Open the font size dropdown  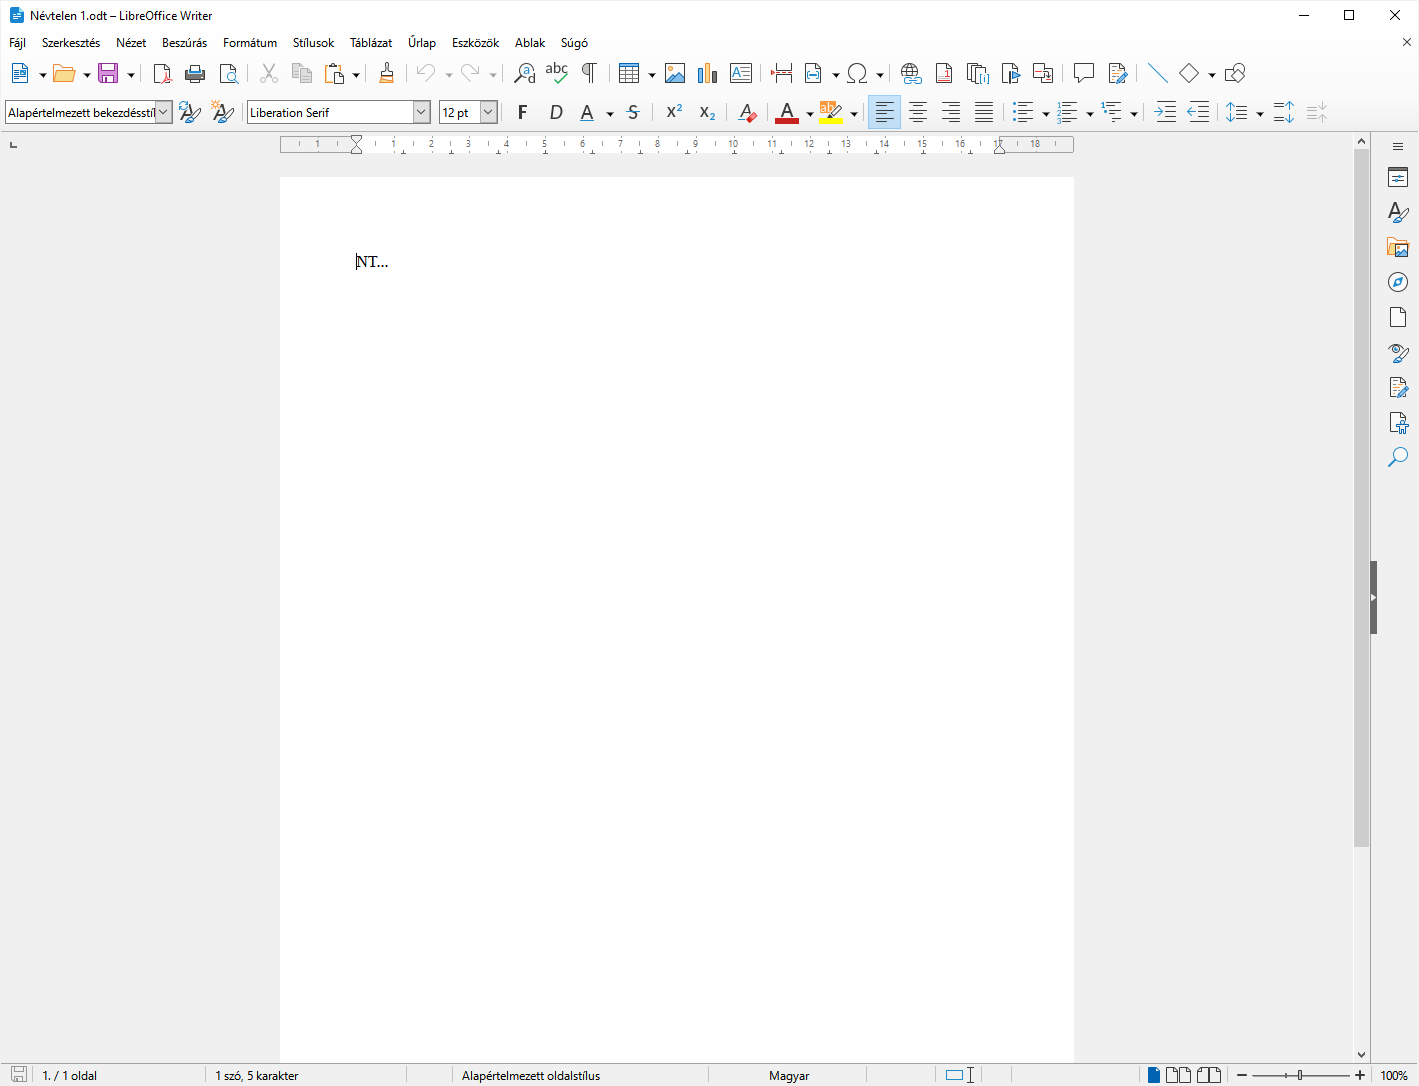[488, 112]
